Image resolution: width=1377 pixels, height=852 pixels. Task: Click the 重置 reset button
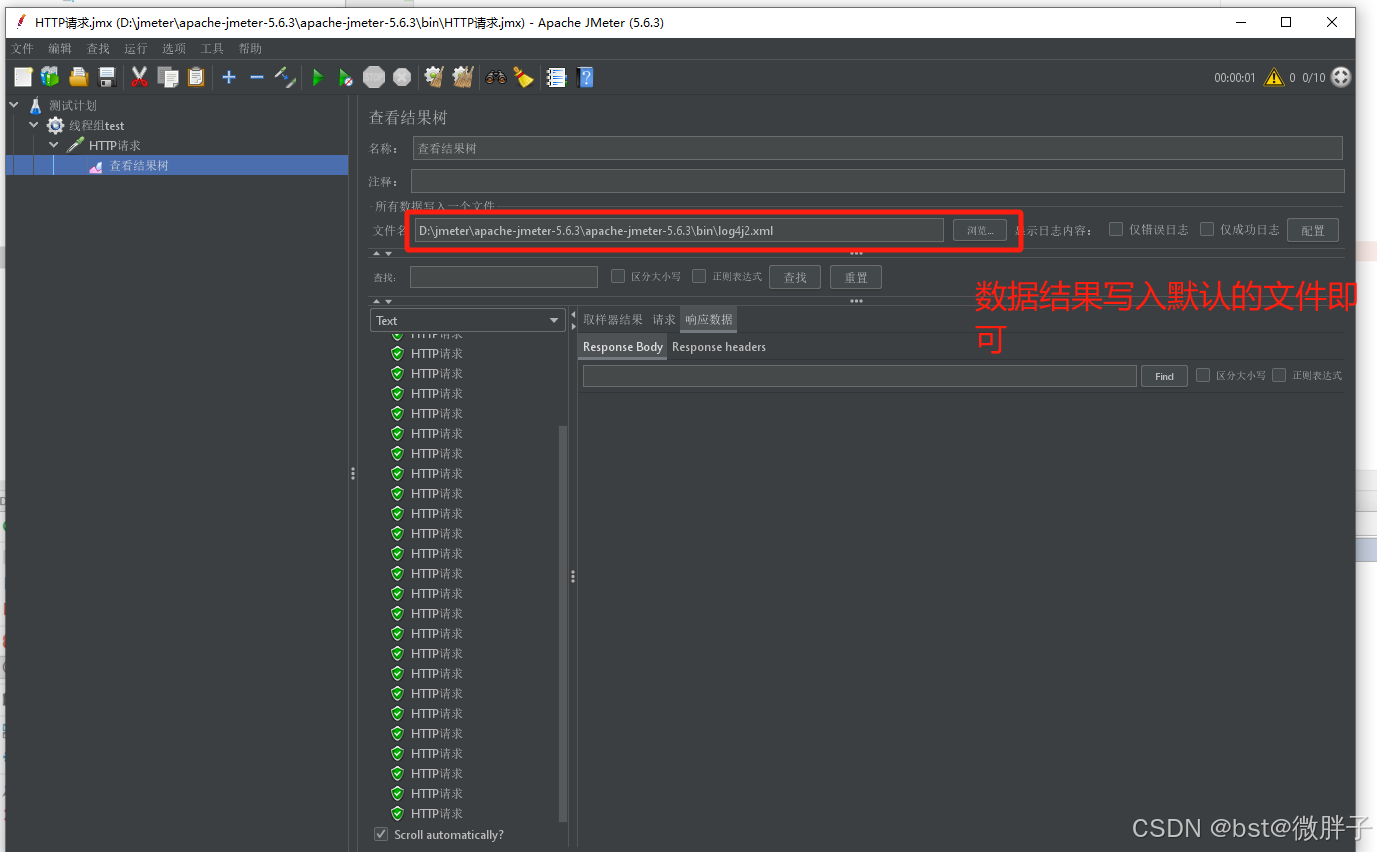856,277
